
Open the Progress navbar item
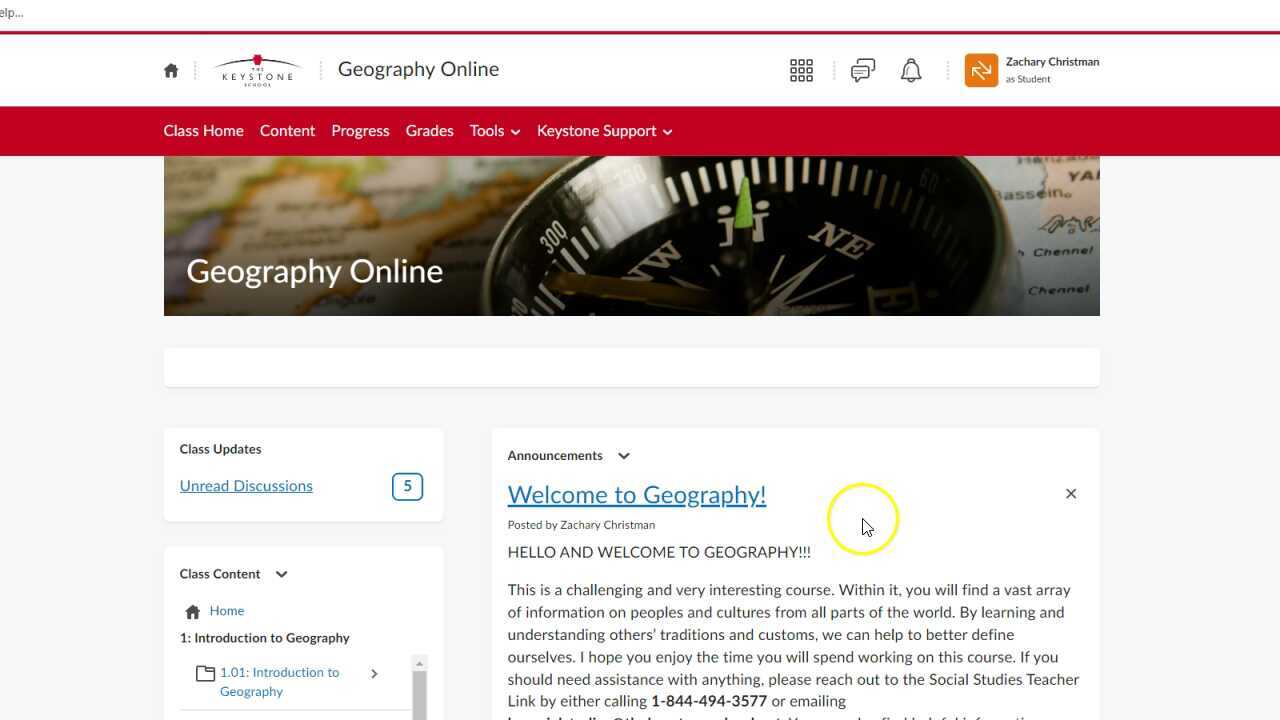(x=360, y=131)
